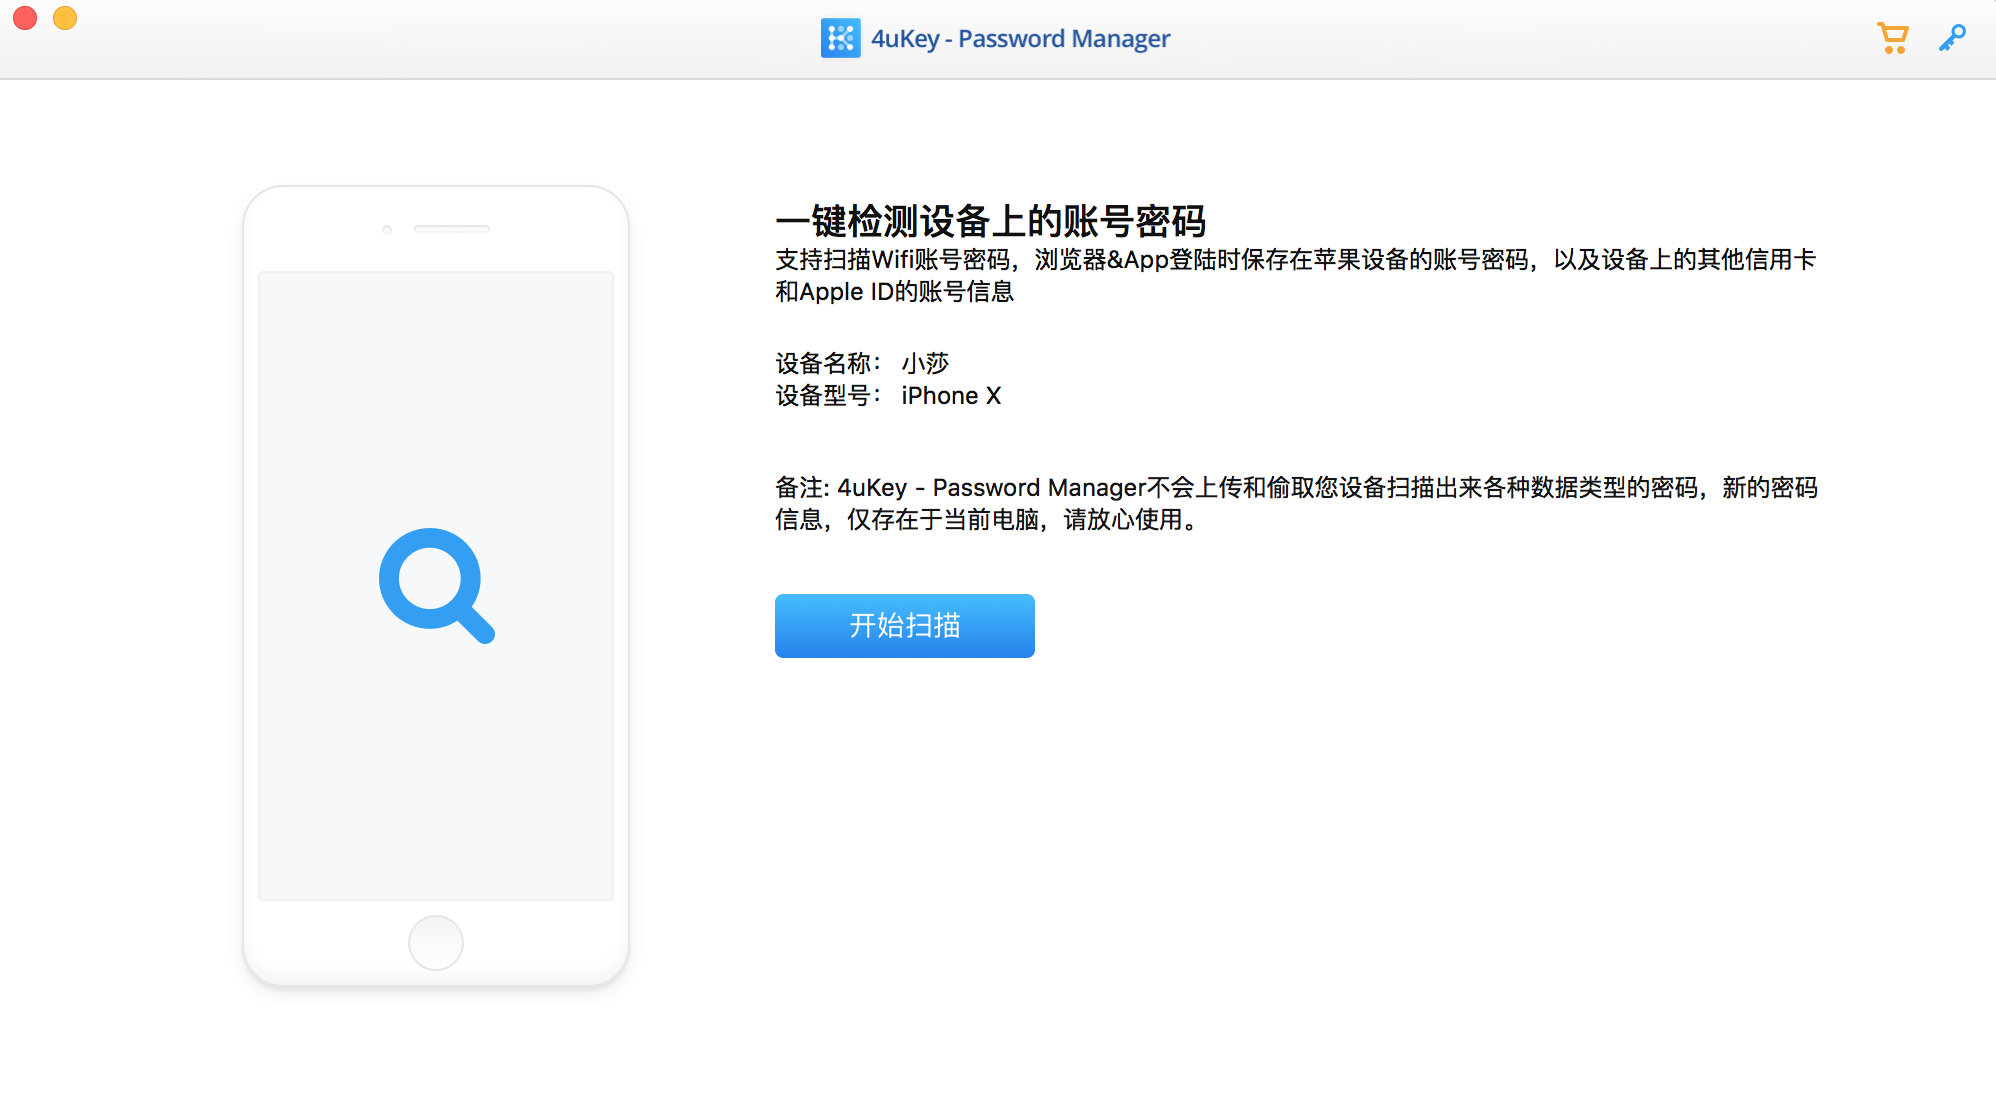Click the heading 一键检测设备上的账号密码

pyautogui.click(x=990, y=221)
